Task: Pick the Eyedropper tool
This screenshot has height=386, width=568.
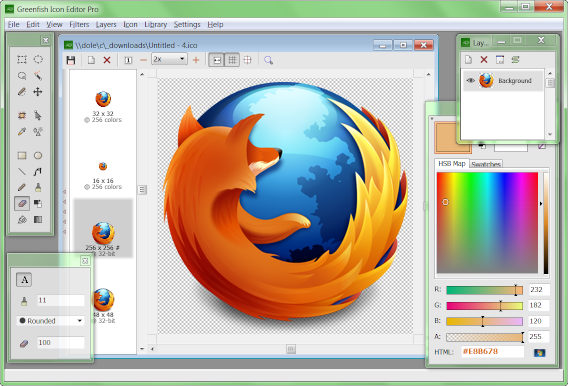Action: point(22,131)
